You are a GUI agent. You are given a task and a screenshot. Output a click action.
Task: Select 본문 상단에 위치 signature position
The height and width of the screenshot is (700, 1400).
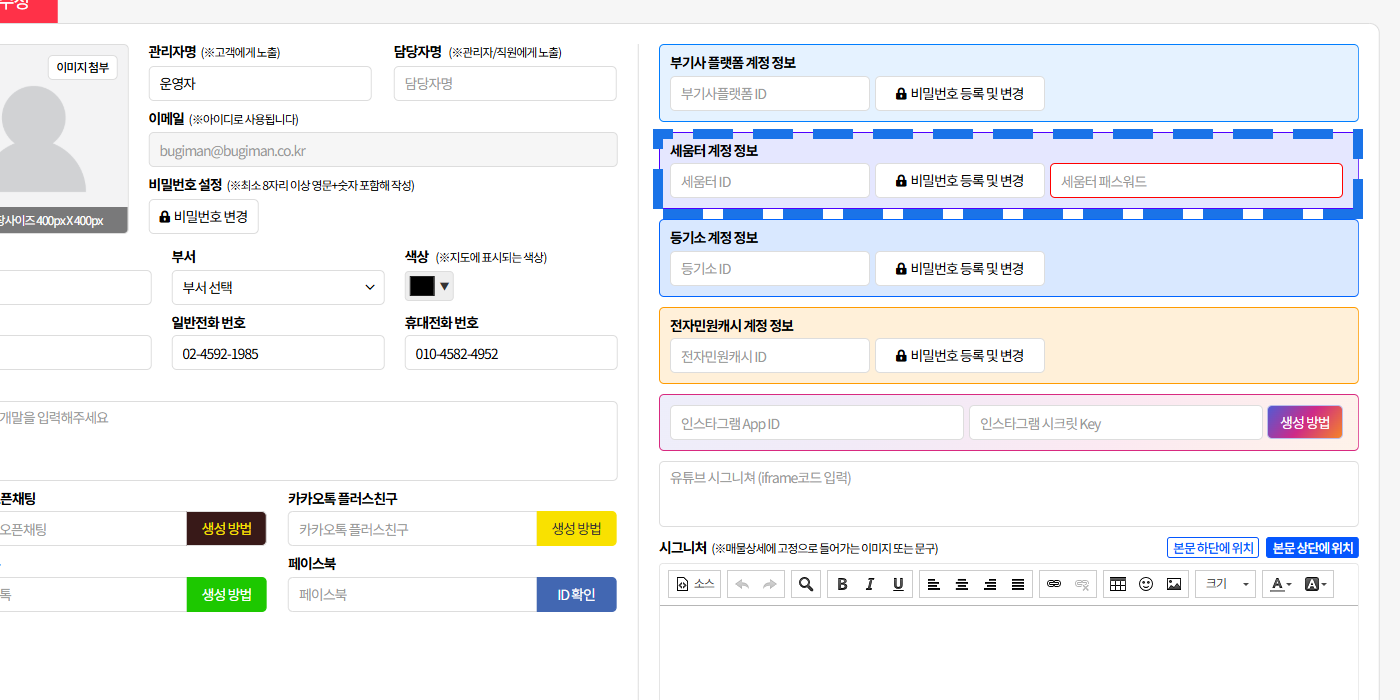1312,548
